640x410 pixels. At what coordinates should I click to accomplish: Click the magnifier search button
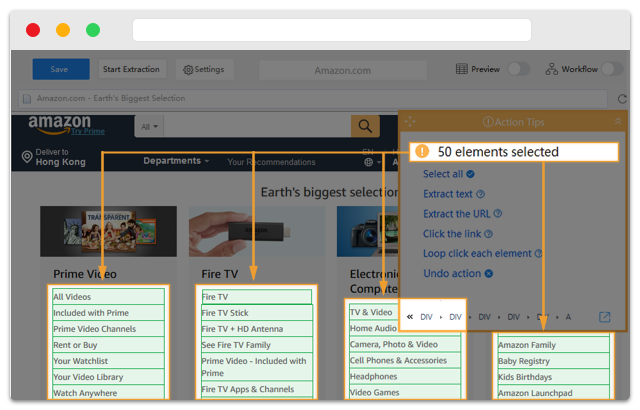pos(365,126)
